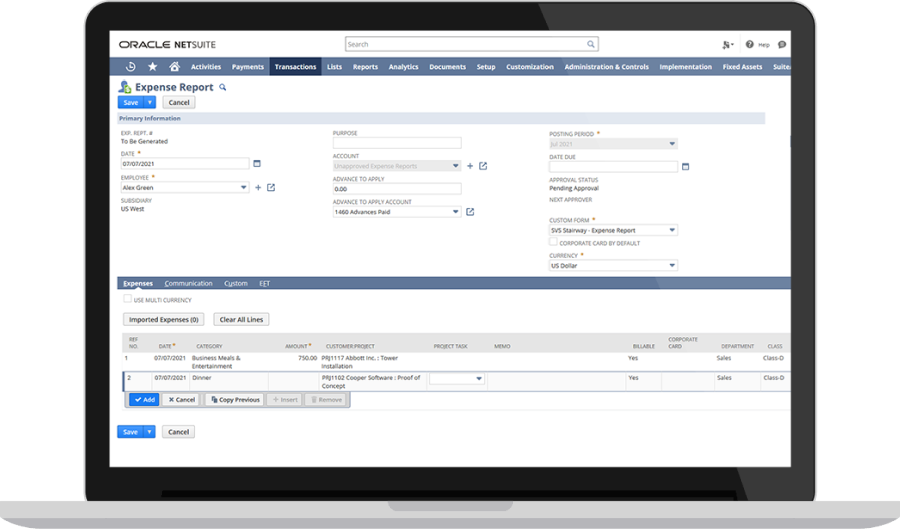Open the Reports menu
The image size is (900, 529).
click(x=366, y=67)
